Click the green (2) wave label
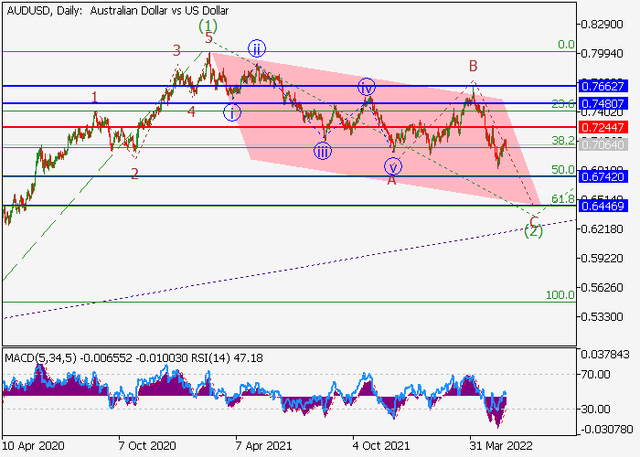This screenshot has width=640, height=457. point(534,231)
